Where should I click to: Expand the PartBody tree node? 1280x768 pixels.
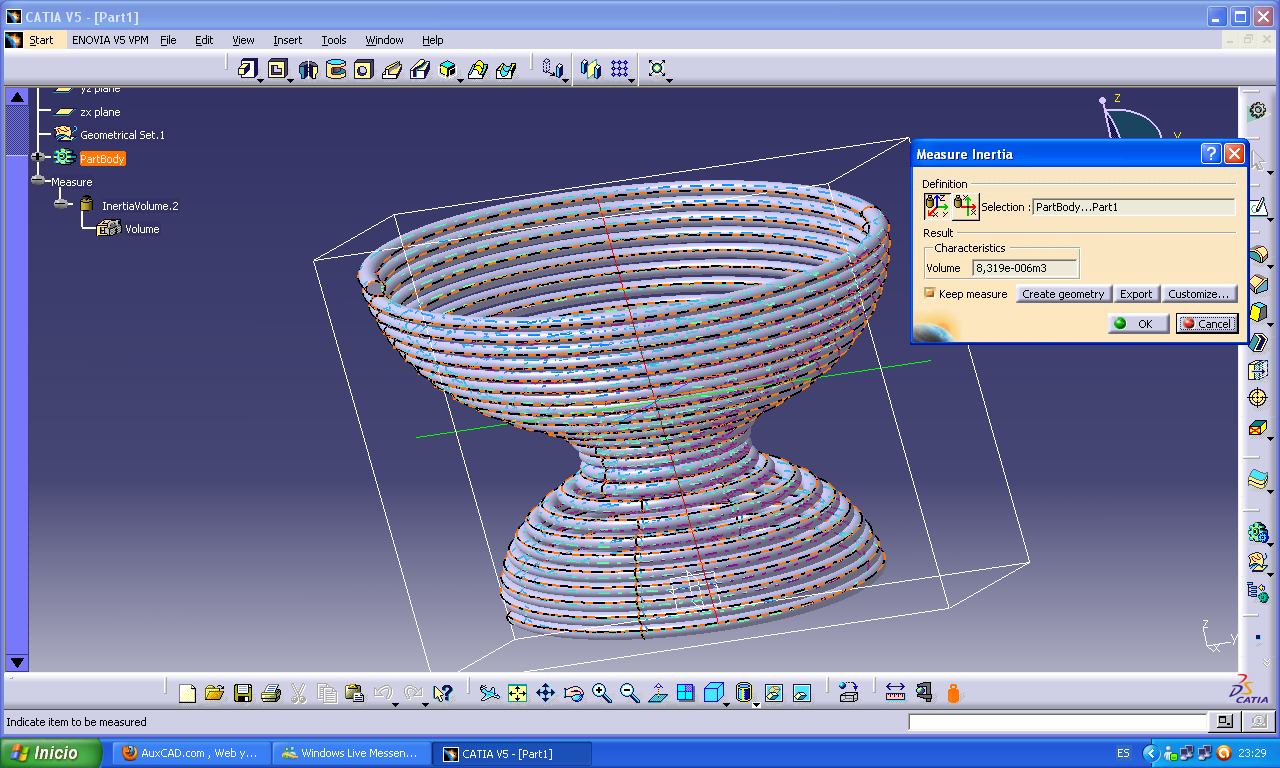[x=39, y=158]
